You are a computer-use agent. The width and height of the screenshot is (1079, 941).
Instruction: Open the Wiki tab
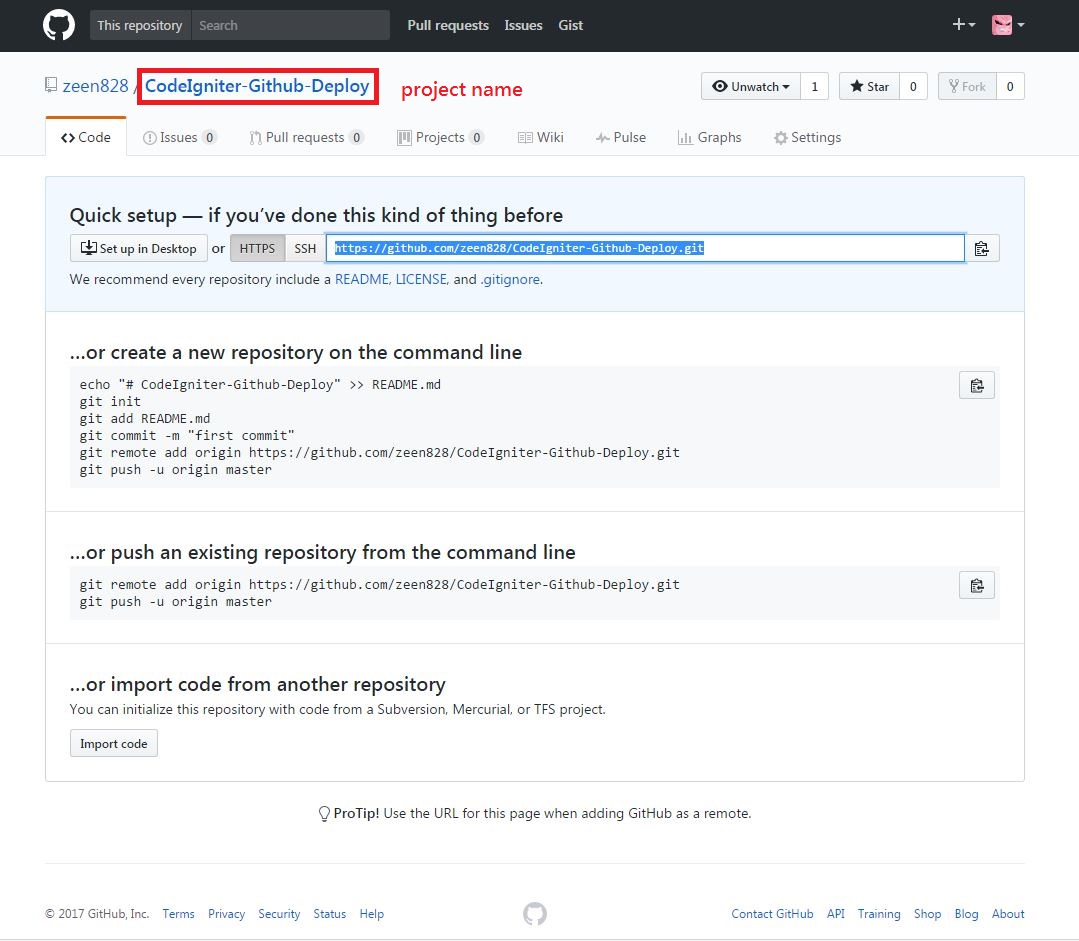point(540,137)
